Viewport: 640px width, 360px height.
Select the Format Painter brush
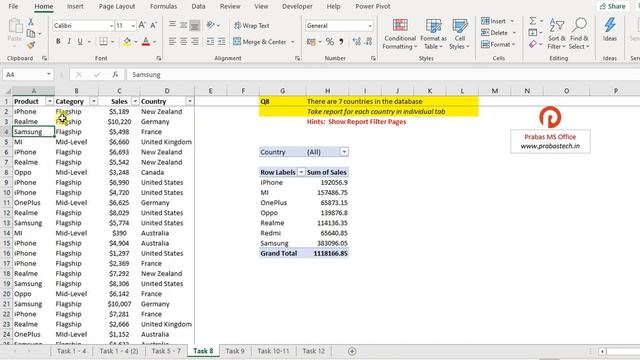31,45
